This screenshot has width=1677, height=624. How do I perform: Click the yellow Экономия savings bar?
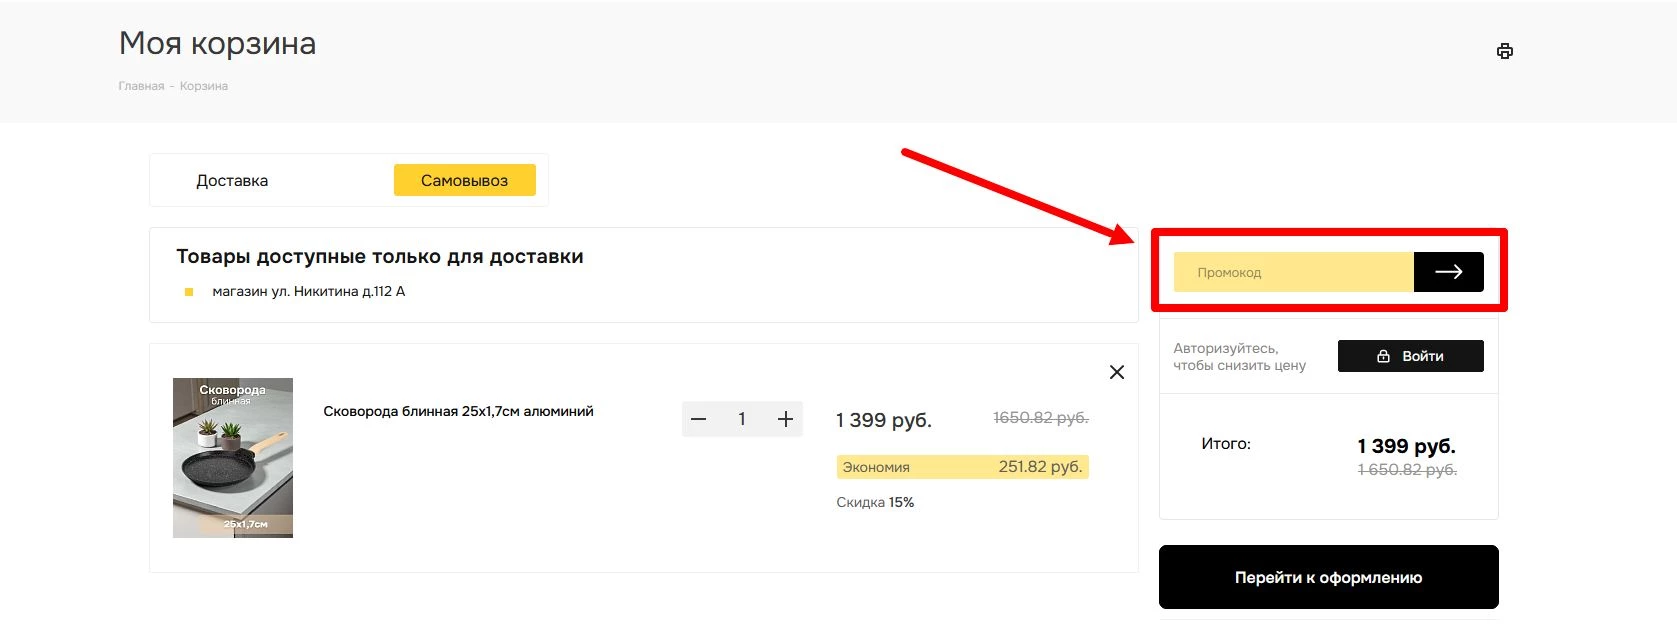(962, 467)
